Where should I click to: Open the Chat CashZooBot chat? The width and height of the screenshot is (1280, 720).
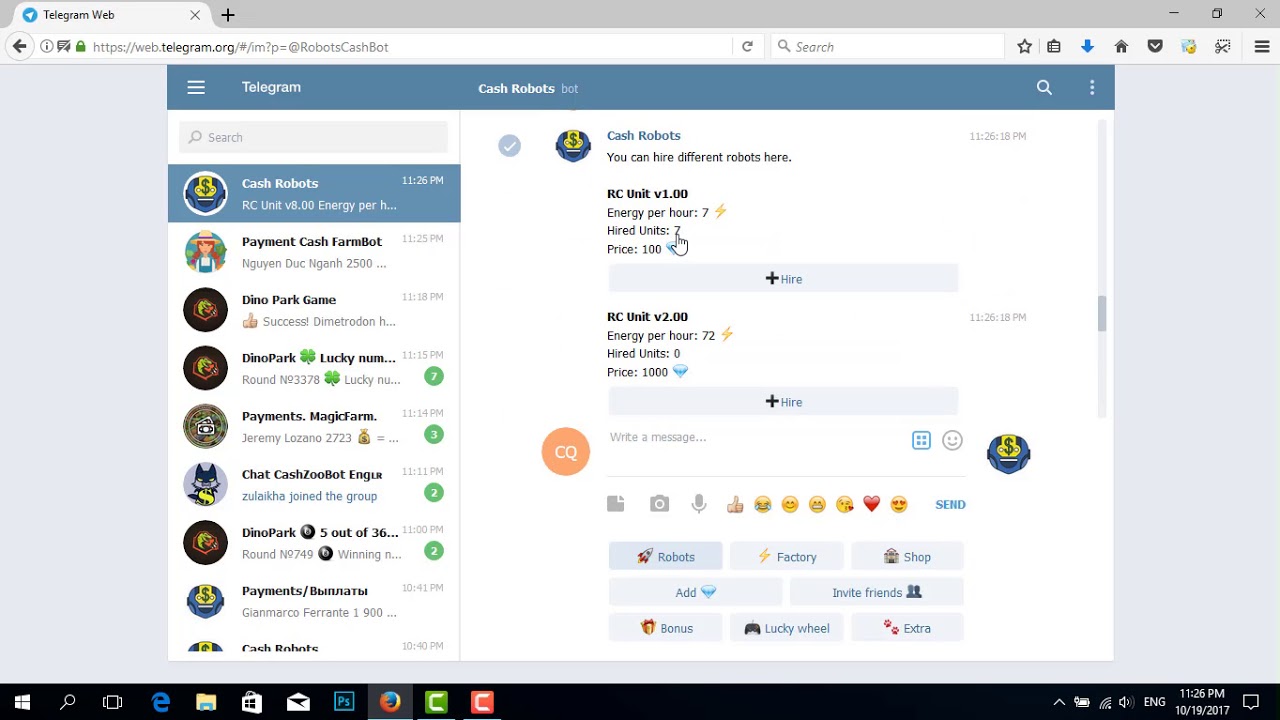pos(314,485)
